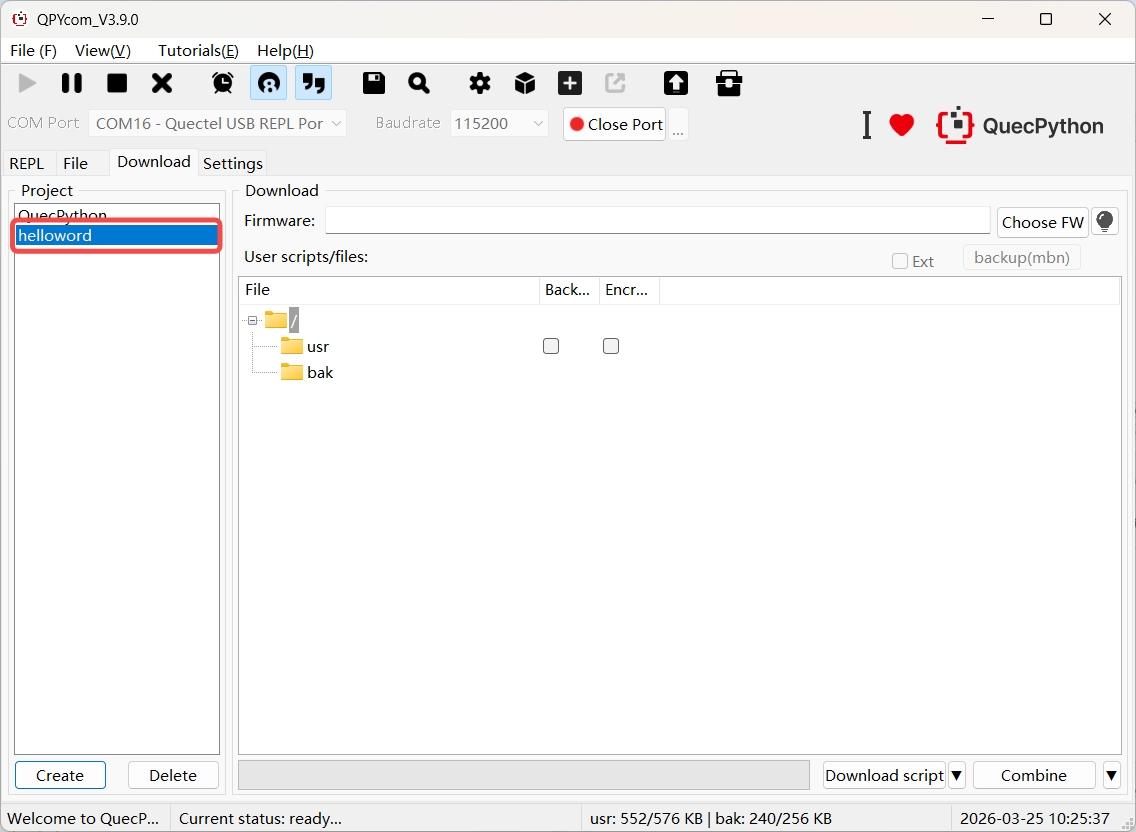The image size is (1136, 832).
Task: Switch to the REPL tab
Action: pos(27,163)
